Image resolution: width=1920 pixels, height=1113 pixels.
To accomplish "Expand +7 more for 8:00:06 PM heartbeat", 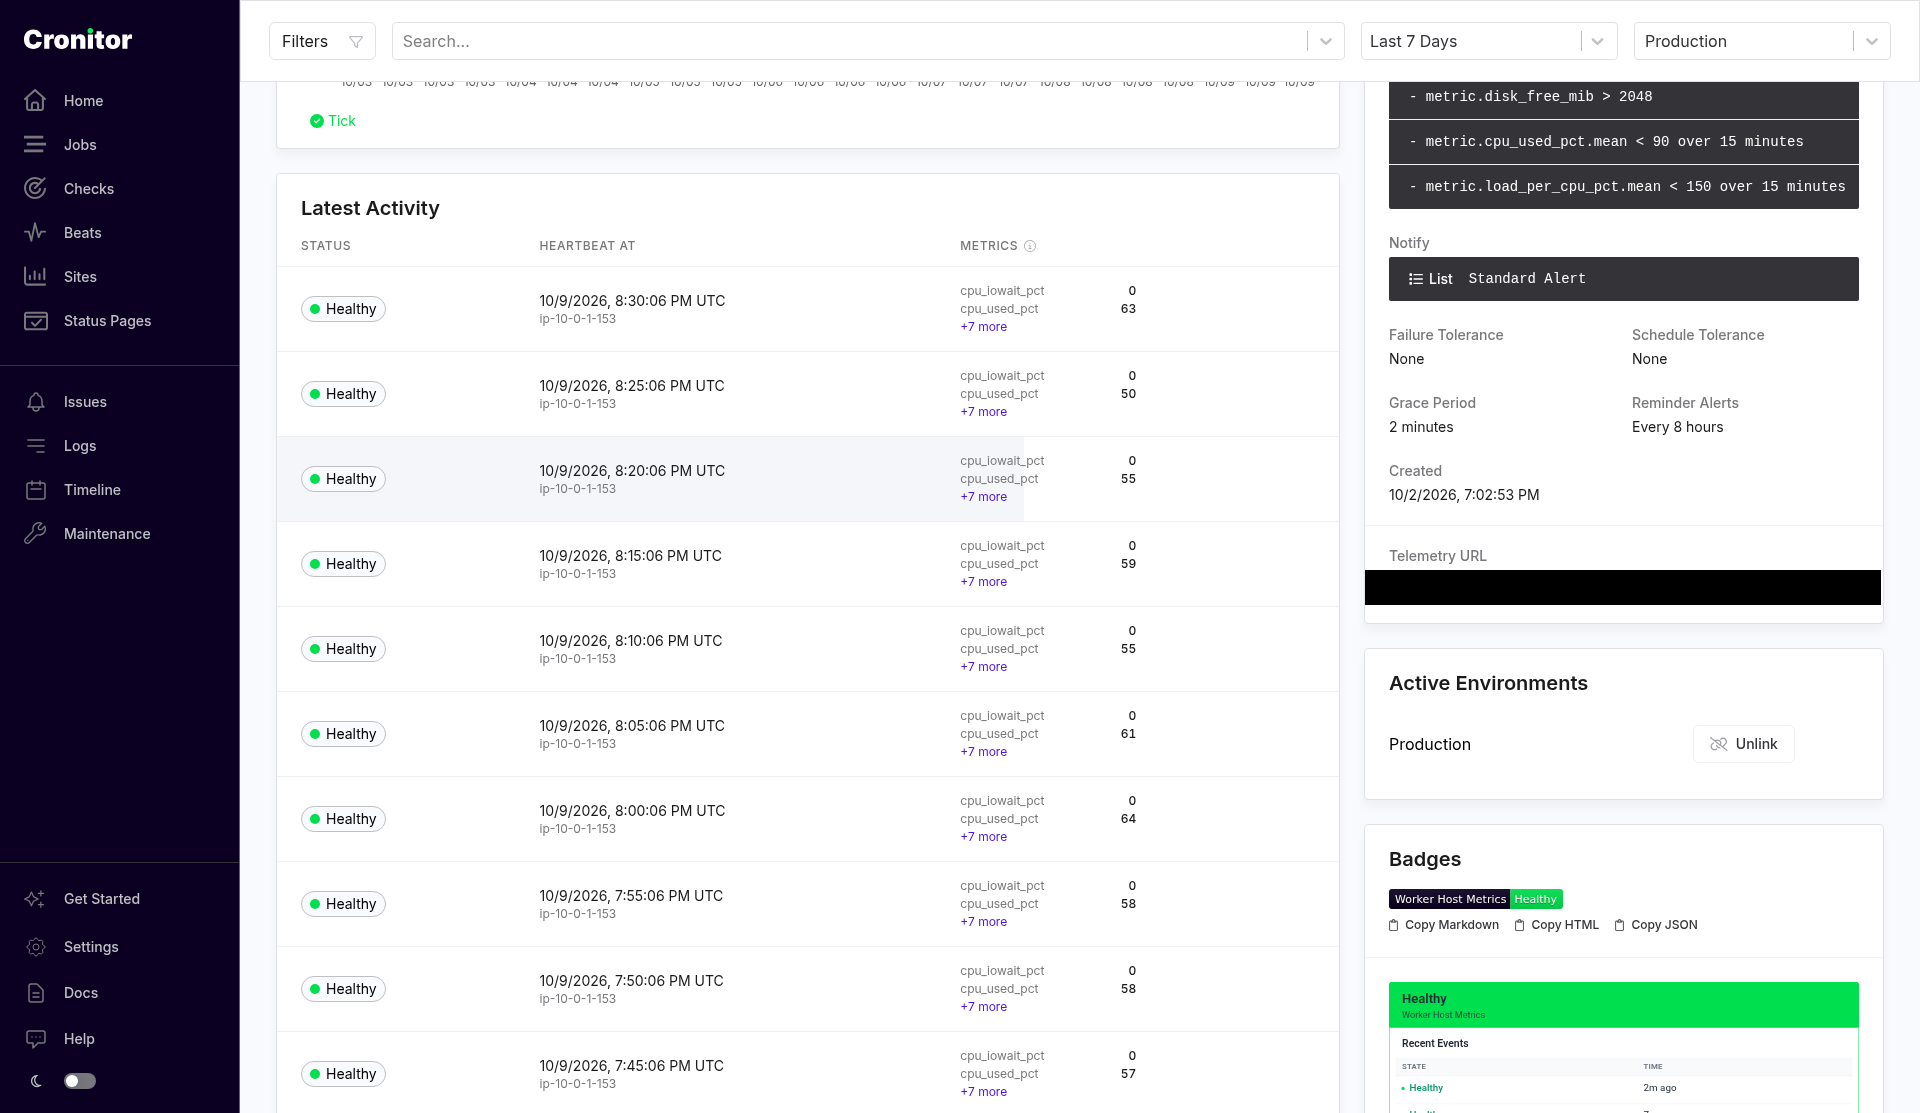I will (984, 837).
